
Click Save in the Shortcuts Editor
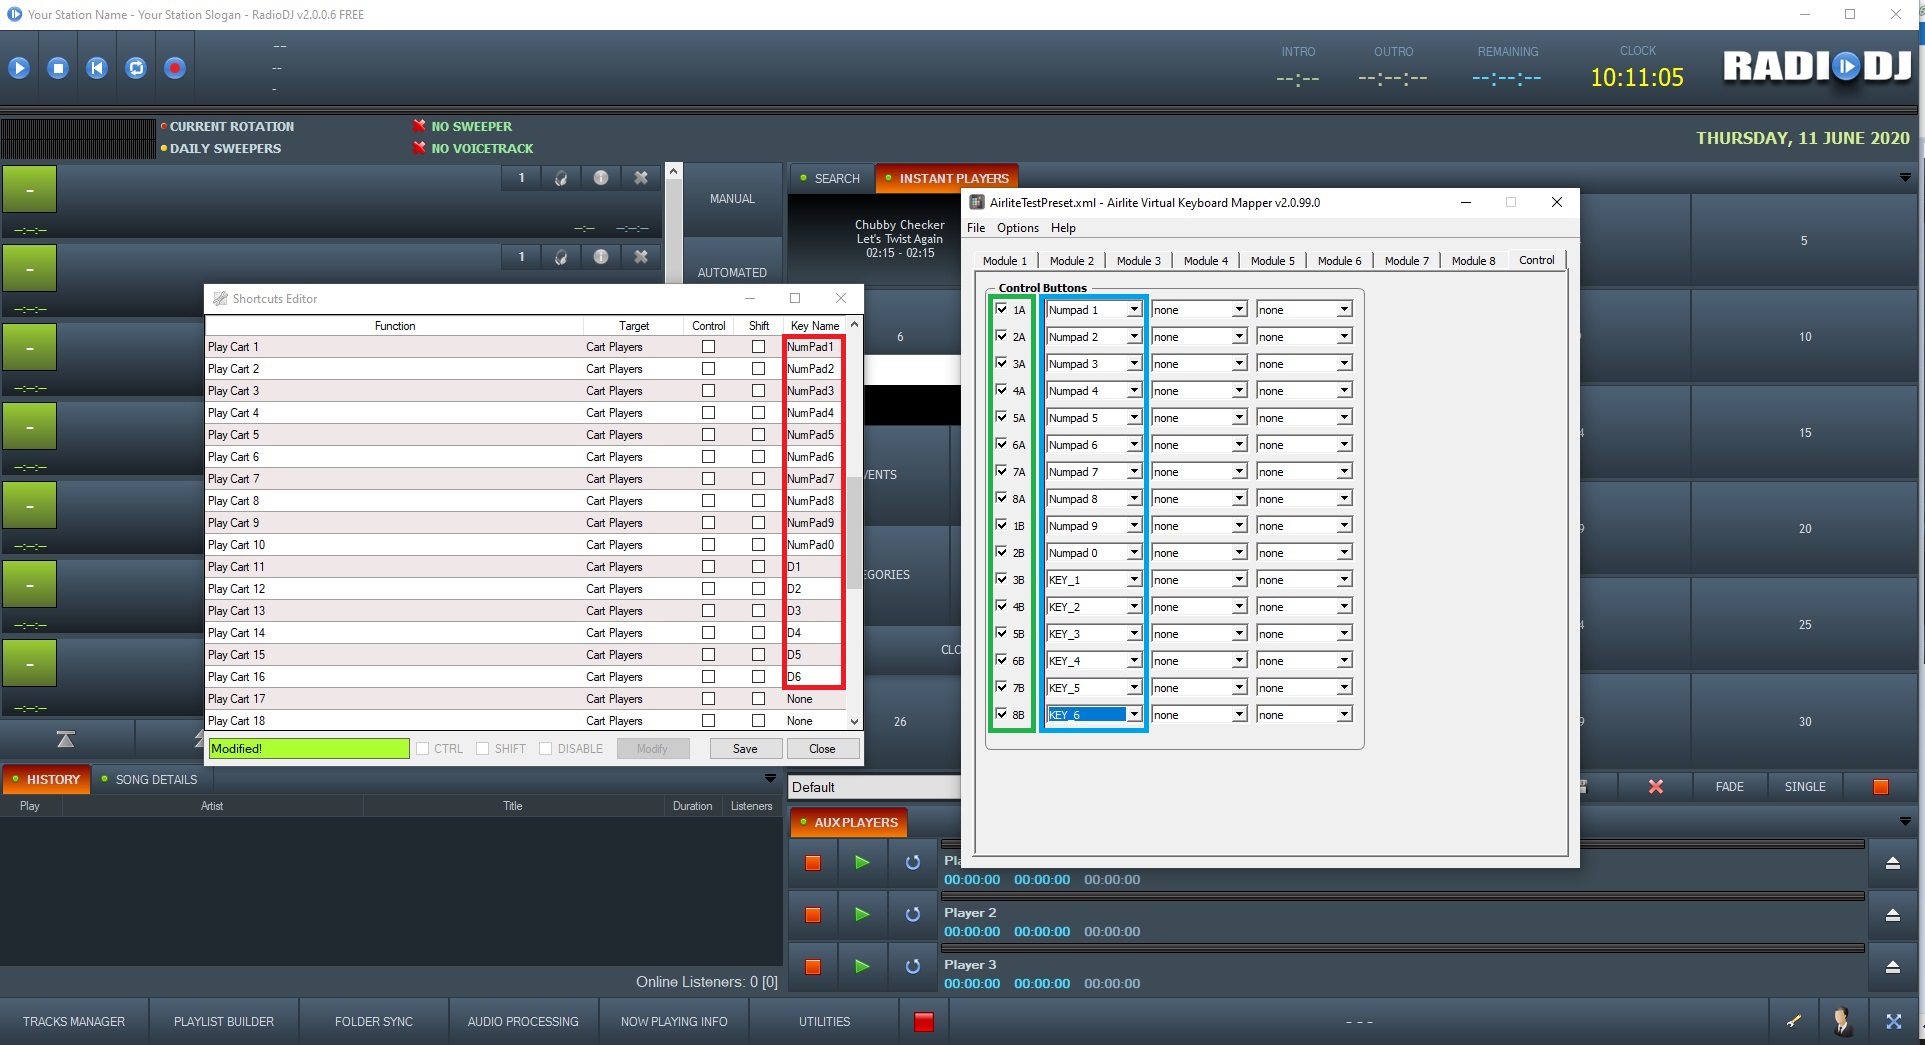pyautogui.click(x=745, y=749)
